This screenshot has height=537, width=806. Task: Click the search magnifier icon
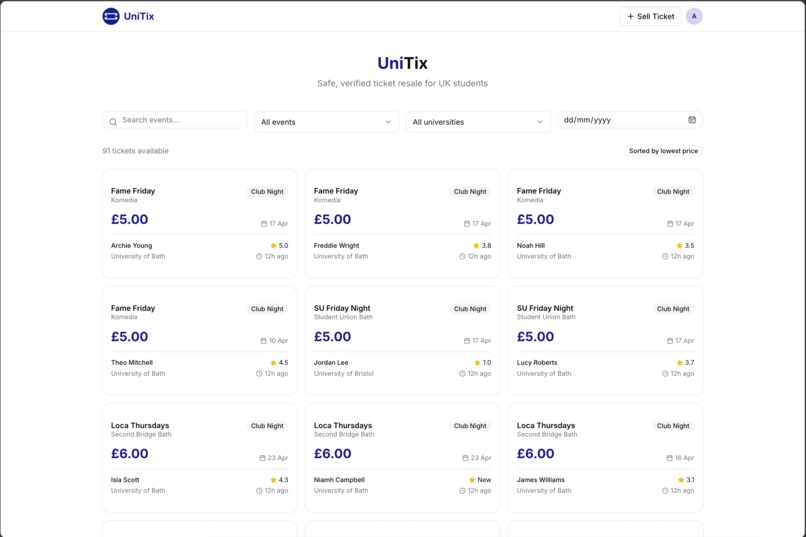pyautogui.click(x=113, y=122)
